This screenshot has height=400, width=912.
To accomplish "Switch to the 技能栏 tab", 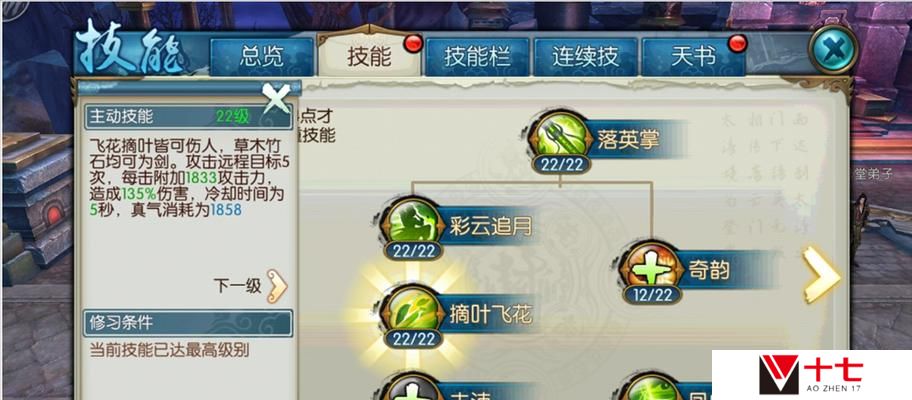I will pyautogui.click(x=478, y=57).
